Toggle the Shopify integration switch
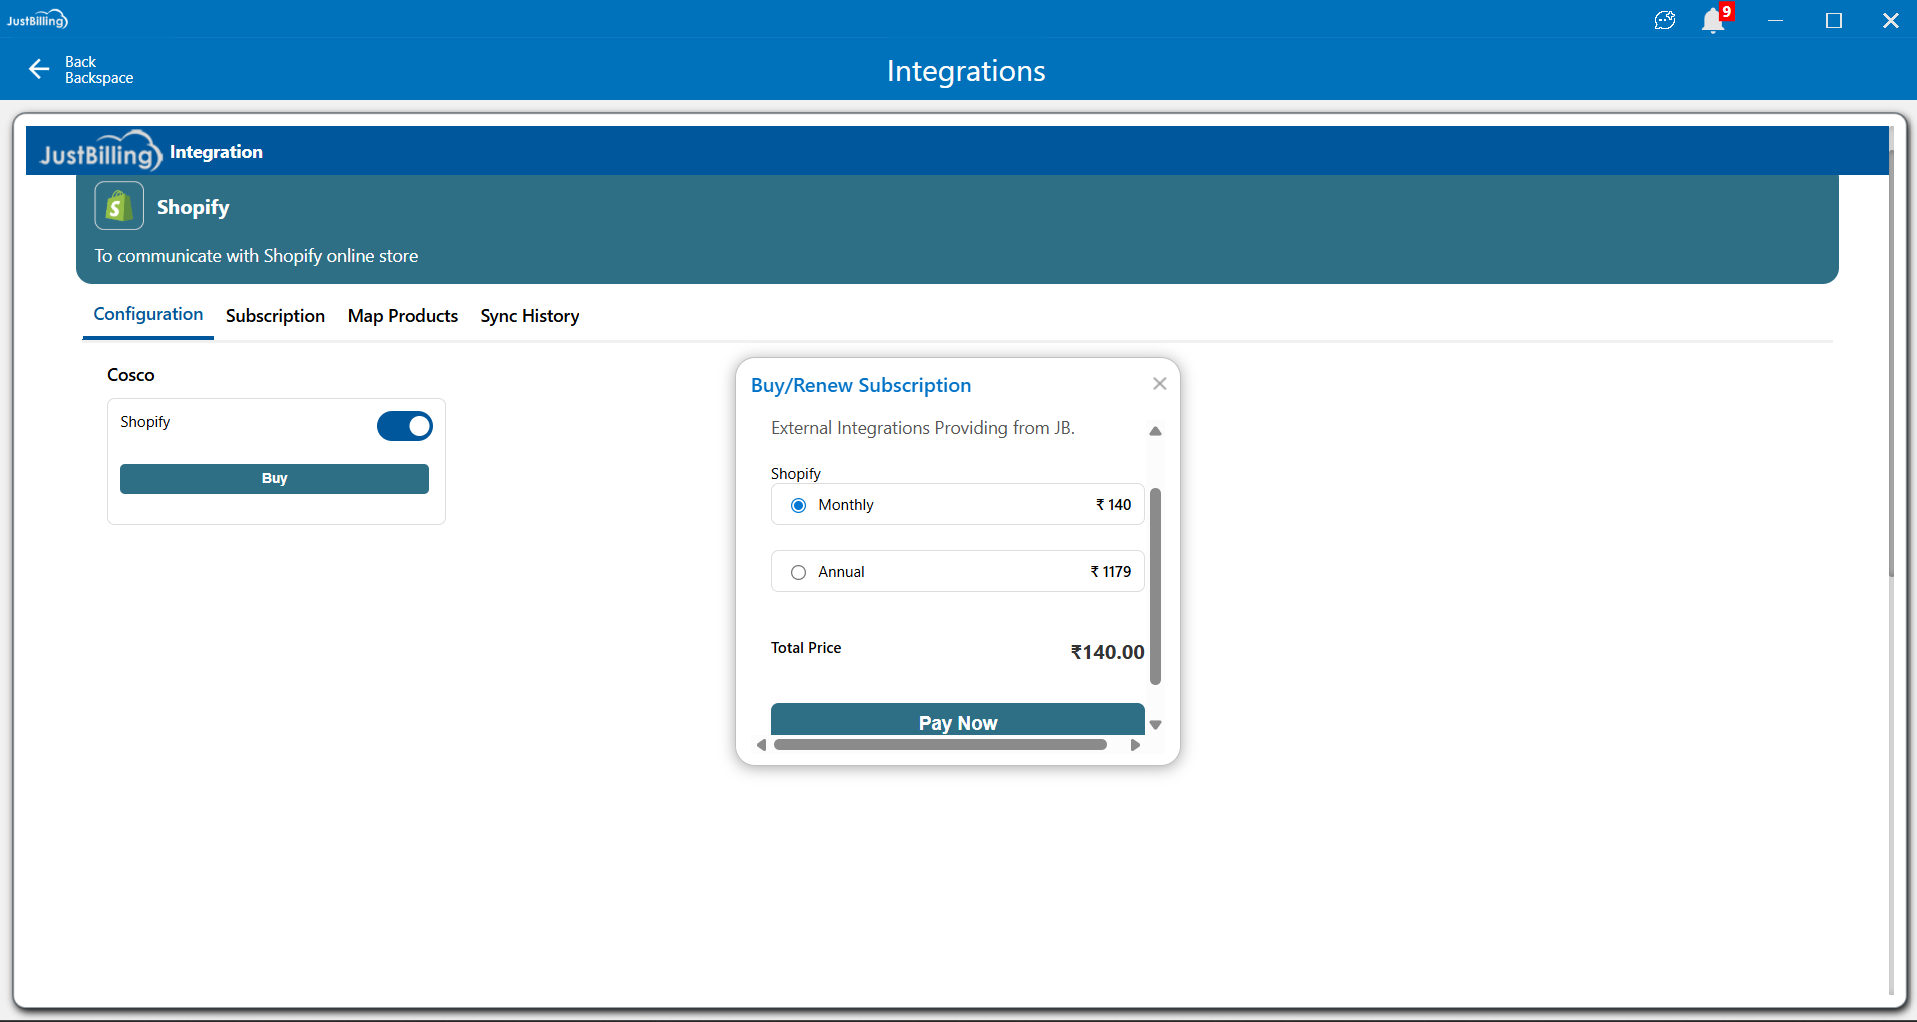1917x1022 pixels. pyautogui.click(x=404, y=426)
